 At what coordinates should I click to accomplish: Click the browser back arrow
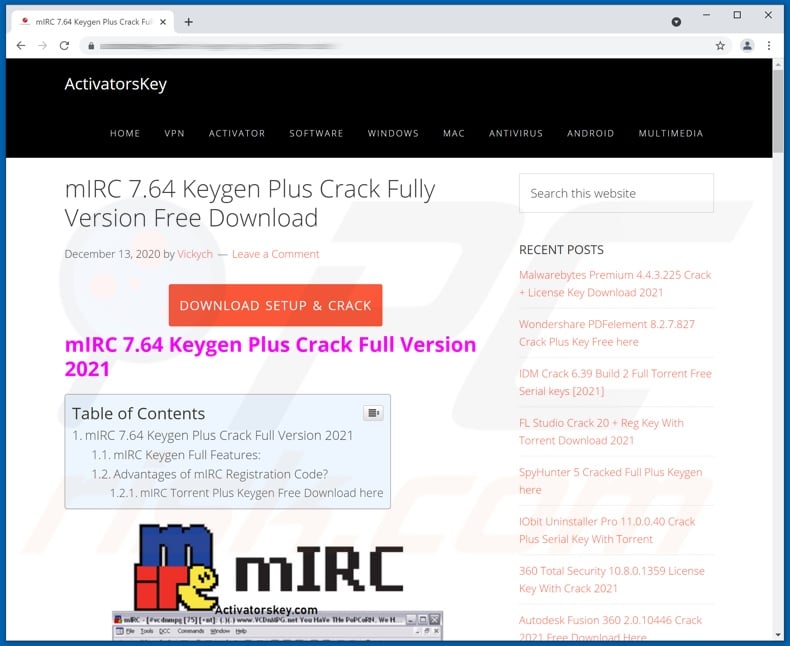point(21,46)
